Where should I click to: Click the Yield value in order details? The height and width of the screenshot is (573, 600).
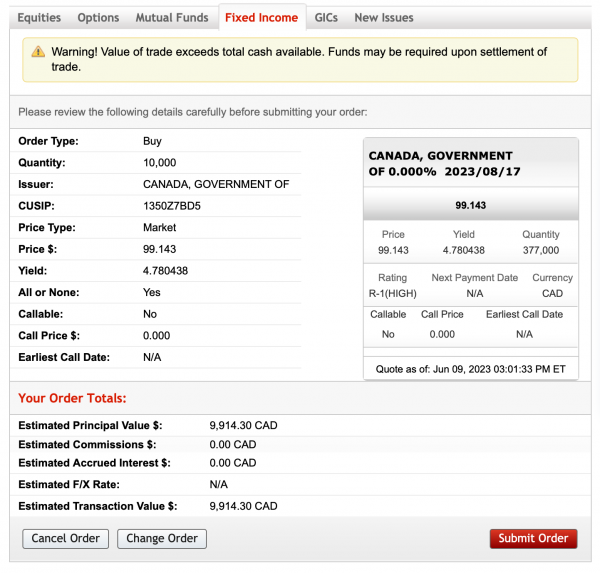pyautogui.click(x=165, y=271)
